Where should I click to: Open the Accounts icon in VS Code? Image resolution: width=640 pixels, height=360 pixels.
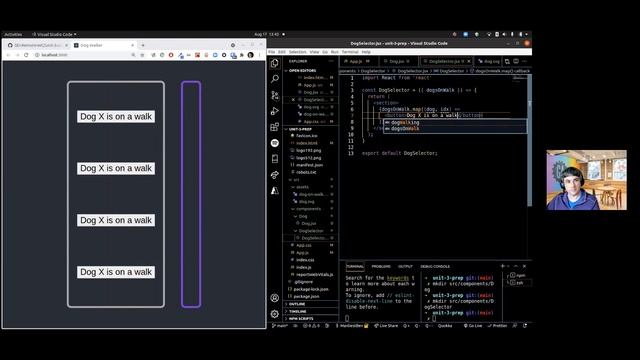[x=275, y=298]
